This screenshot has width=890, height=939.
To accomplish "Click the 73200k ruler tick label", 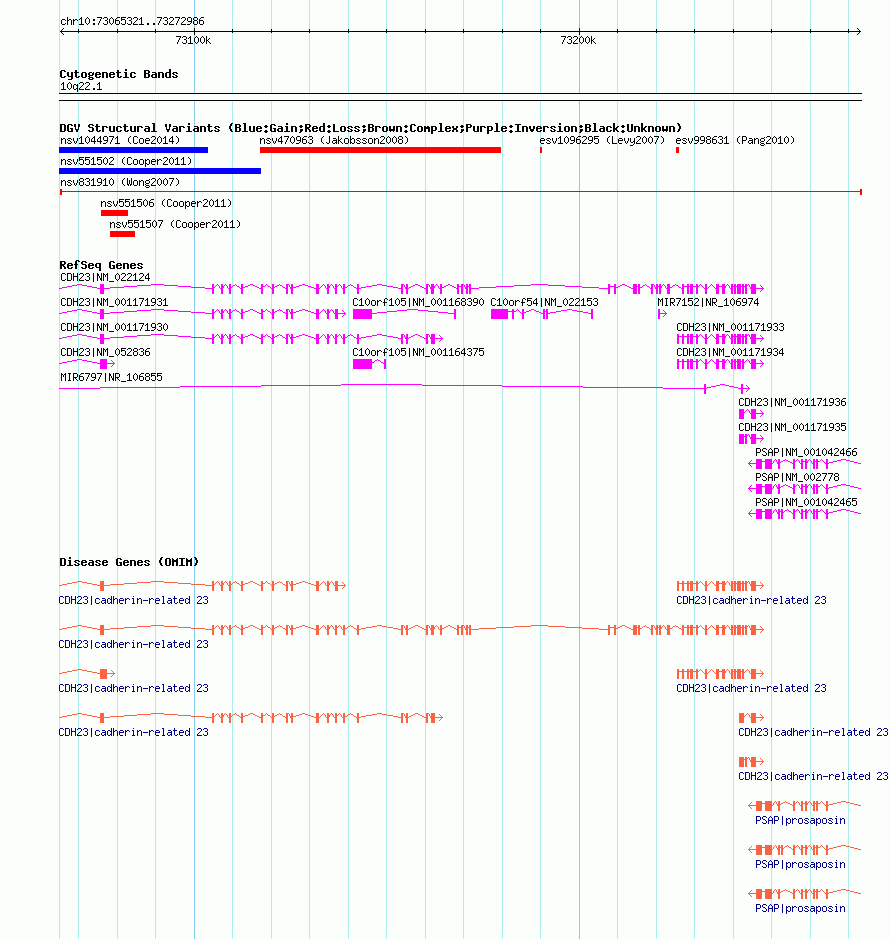I will [x=578, y=41].
